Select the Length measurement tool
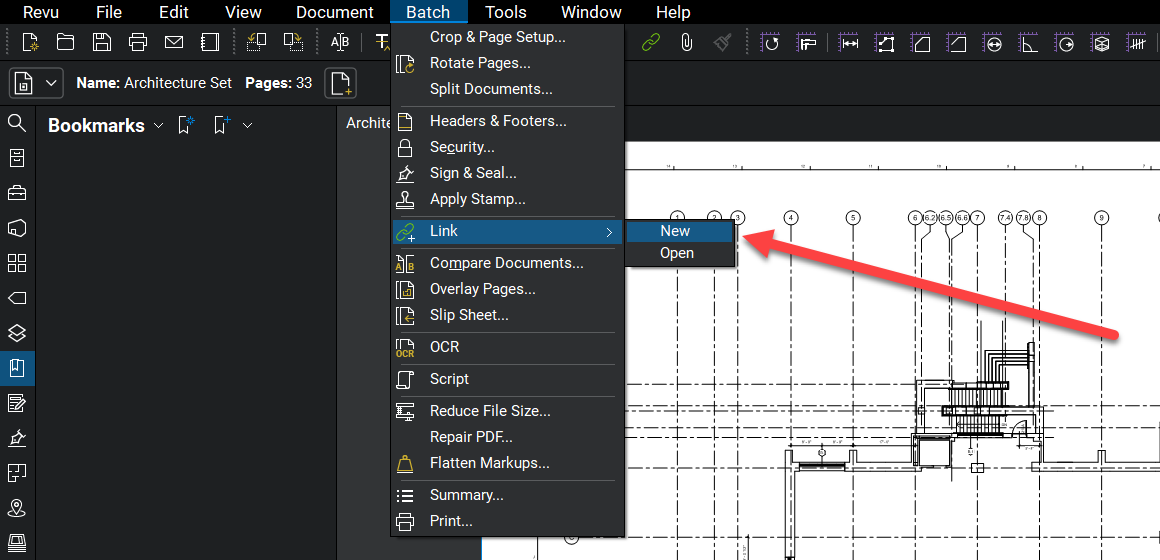Image resolution: width=1160 pixels, height=560 pixels. click(851, 43)
